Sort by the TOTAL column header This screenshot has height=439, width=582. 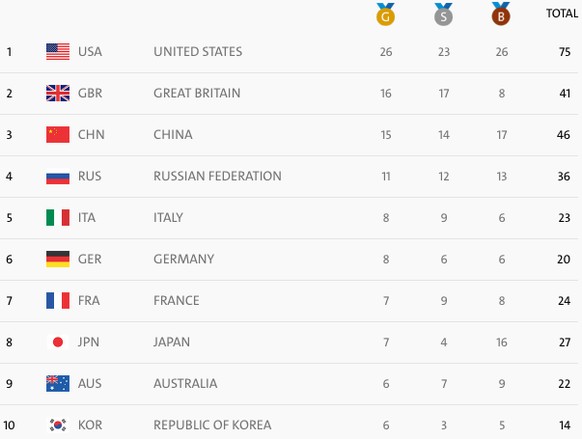click(562, 14)
